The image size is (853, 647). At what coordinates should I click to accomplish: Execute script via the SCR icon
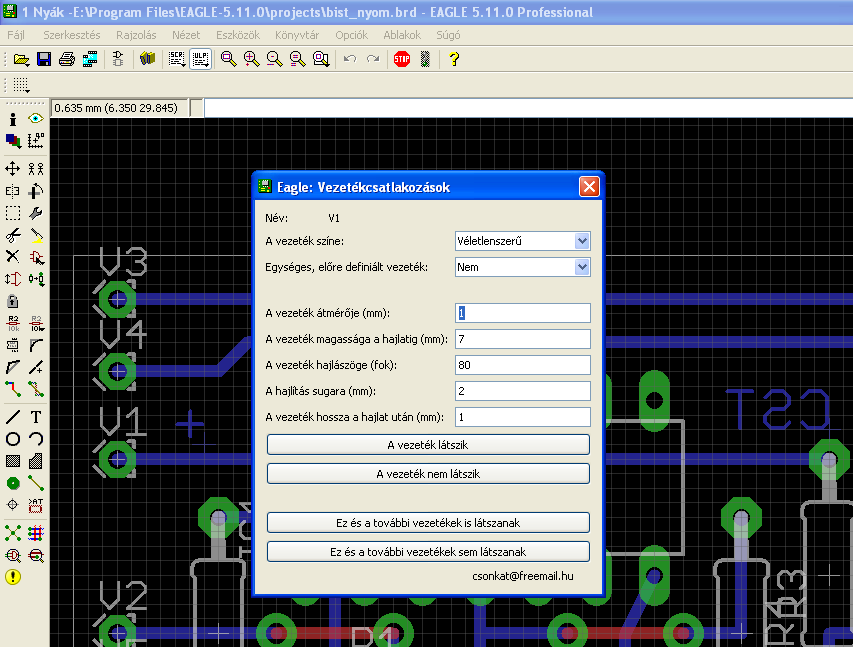point(177,59)
